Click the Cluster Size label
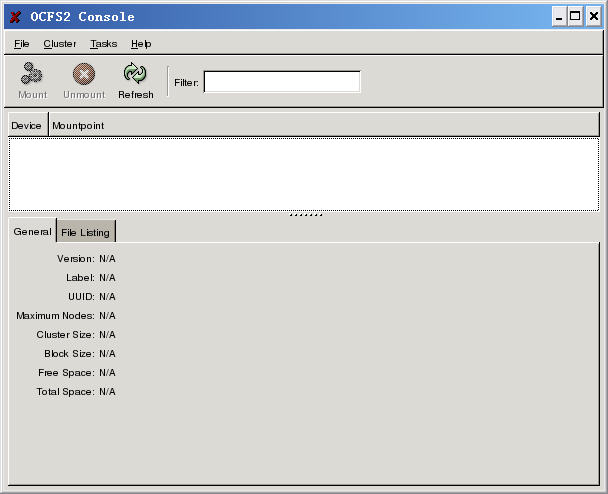The height and width of the screenshot is (494, 608). click(x=65, y=335)
